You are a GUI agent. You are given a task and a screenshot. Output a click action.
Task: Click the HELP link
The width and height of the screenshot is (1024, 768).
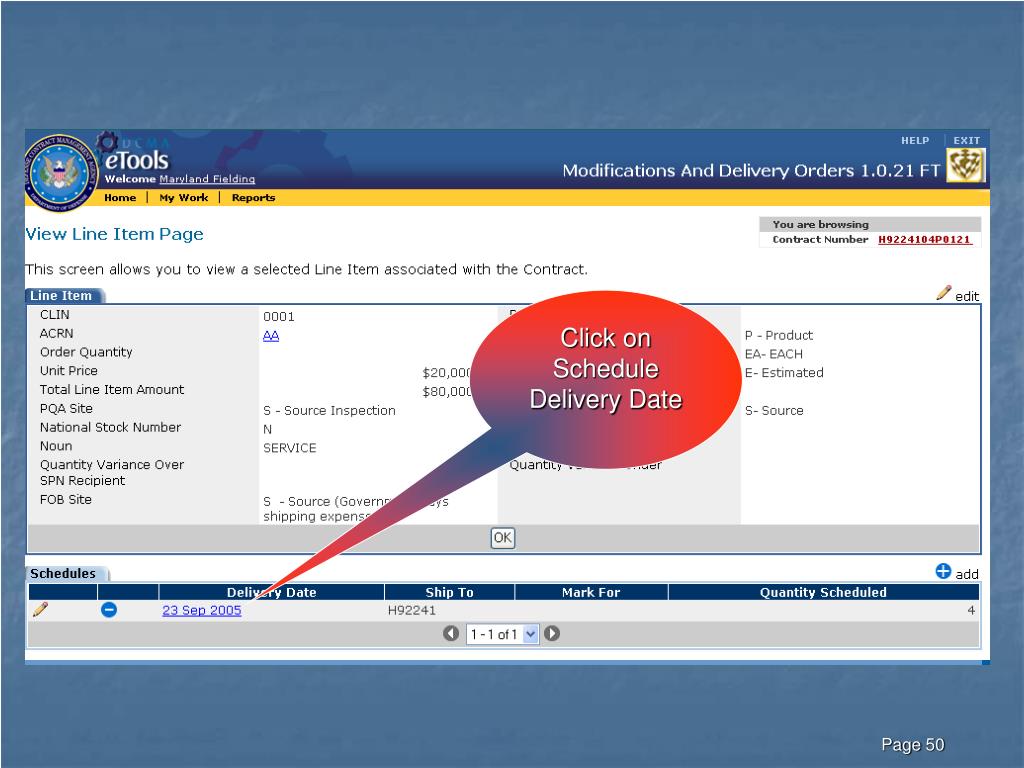pos(914,141)
